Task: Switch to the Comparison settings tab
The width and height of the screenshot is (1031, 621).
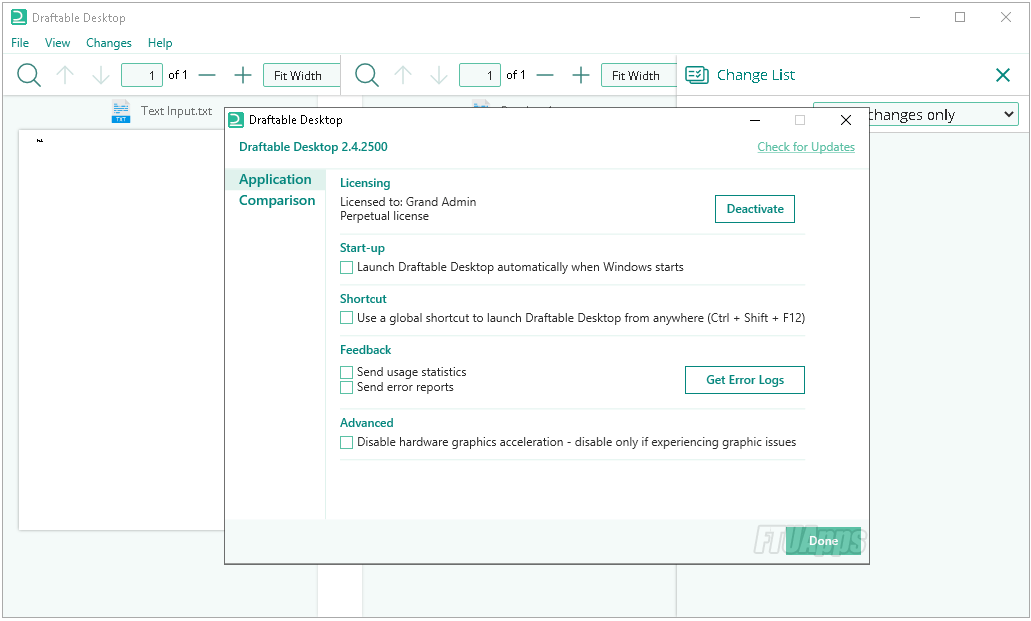Action: click(x=277, y=201)
